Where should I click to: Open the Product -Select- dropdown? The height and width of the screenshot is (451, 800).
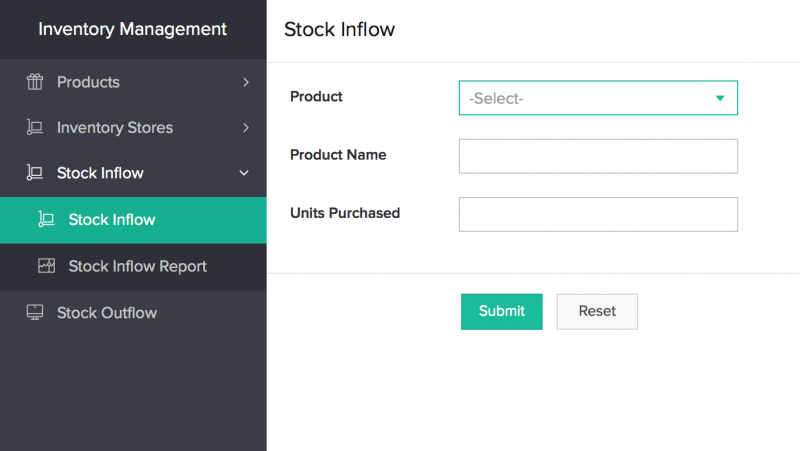tap(590, 98)
